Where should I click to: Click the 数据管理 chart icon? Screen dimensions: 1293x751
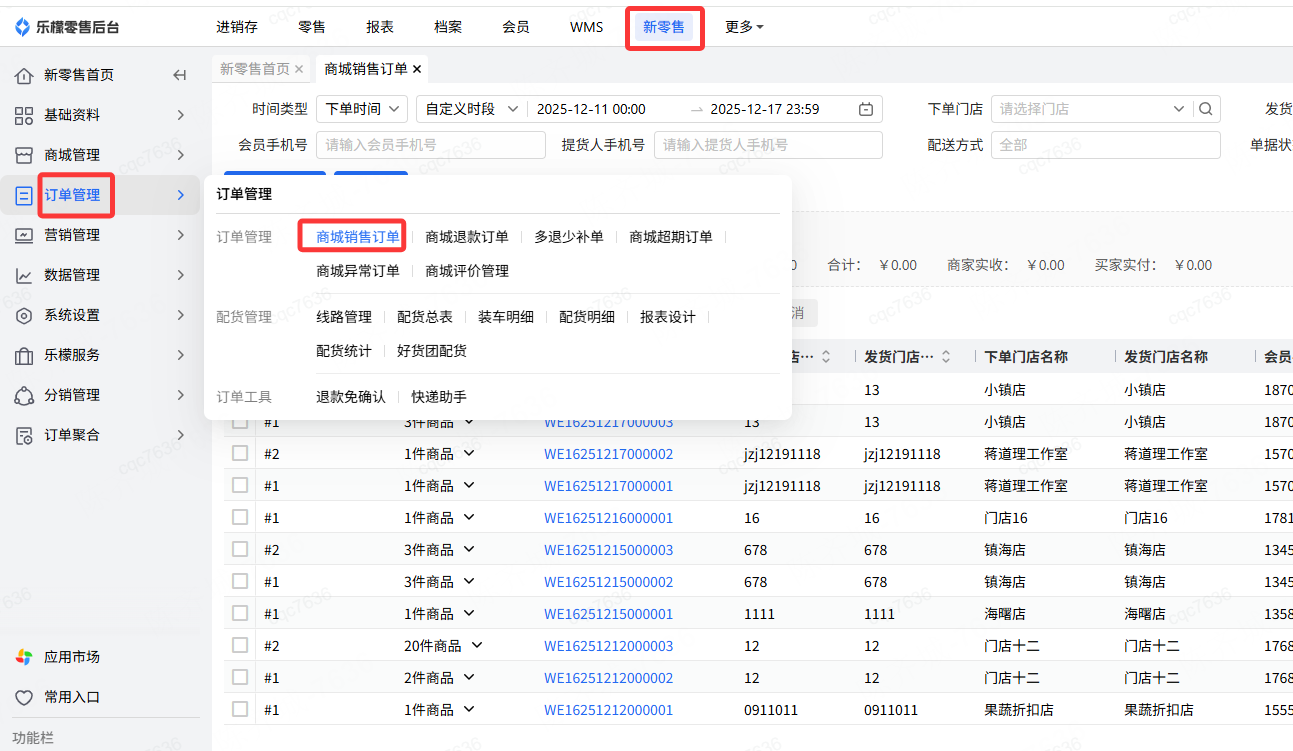(x=24, y=275)
